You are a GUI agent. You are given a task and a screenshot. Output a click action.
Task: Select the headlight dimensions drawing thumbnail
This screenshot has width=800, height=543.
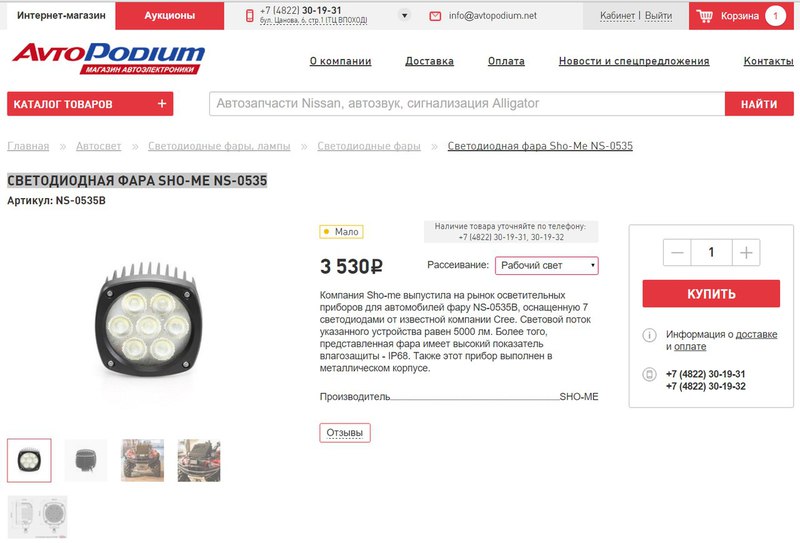37,516
